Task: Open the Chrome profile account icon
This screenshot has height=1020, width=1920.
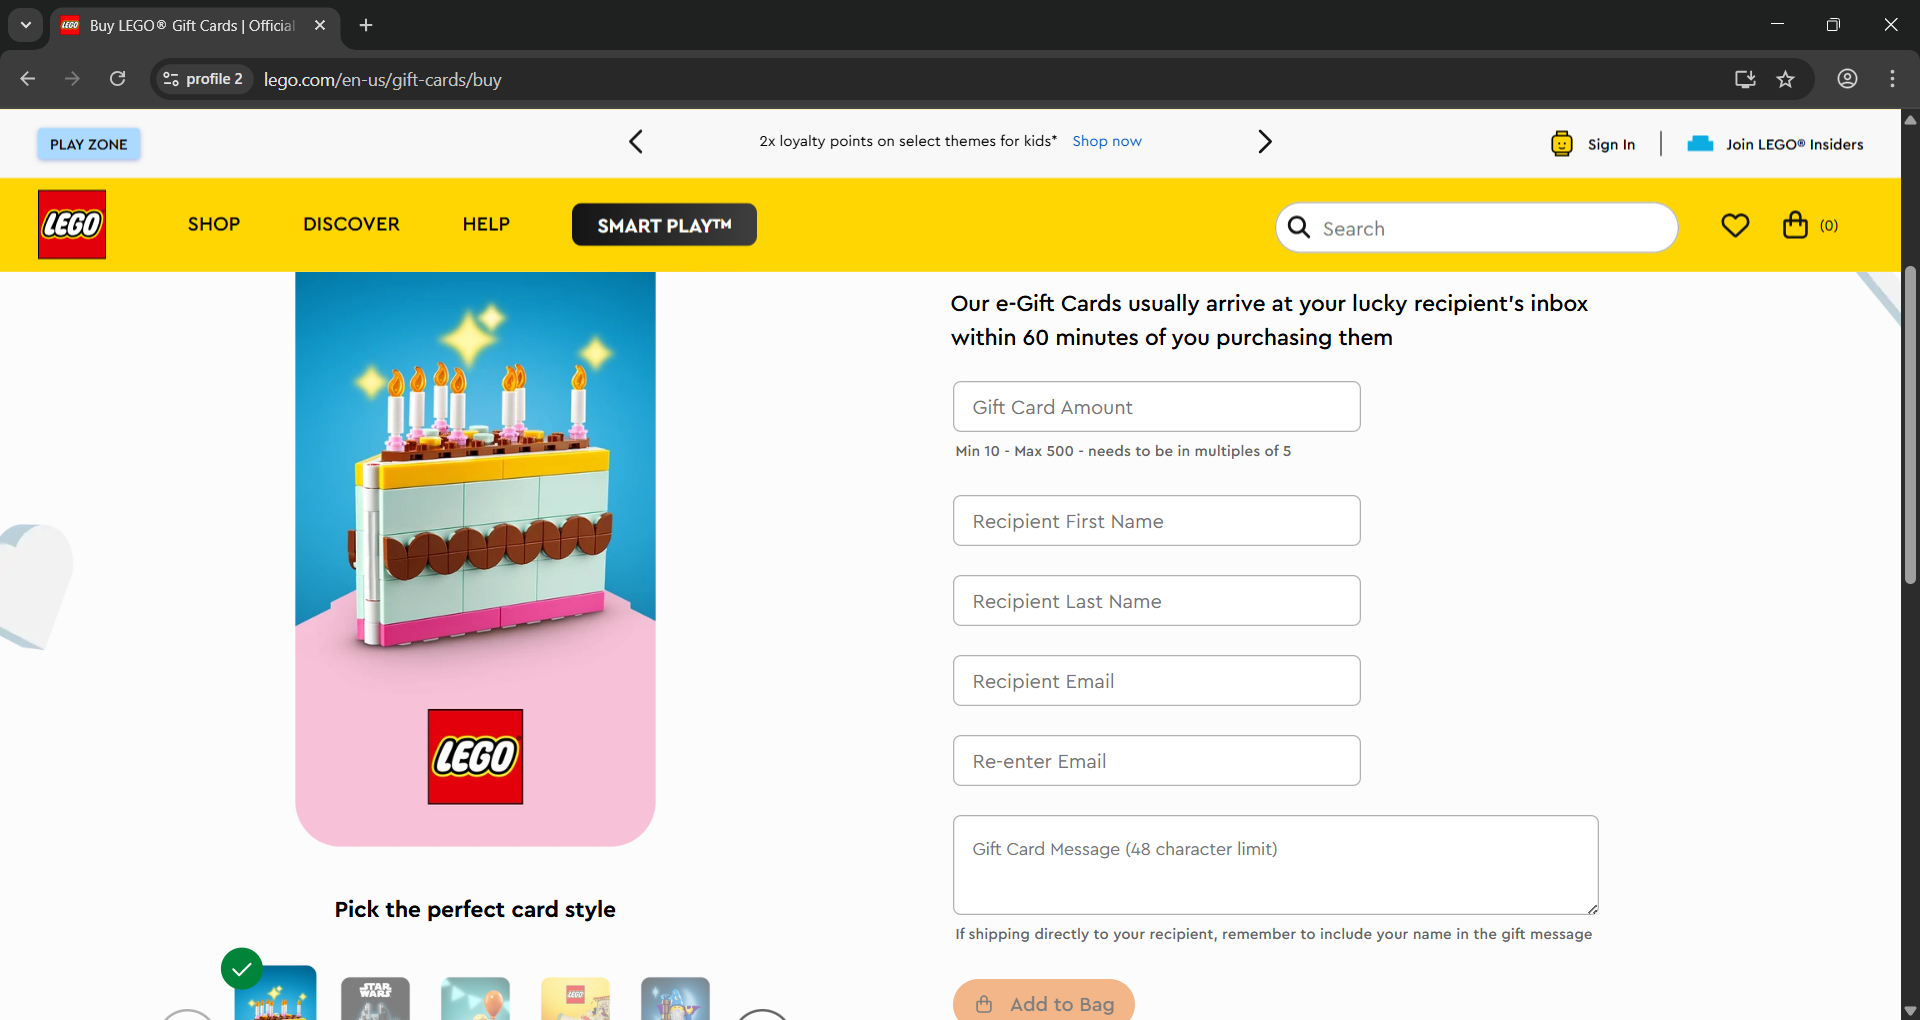Action: [x=1847, y=79]
